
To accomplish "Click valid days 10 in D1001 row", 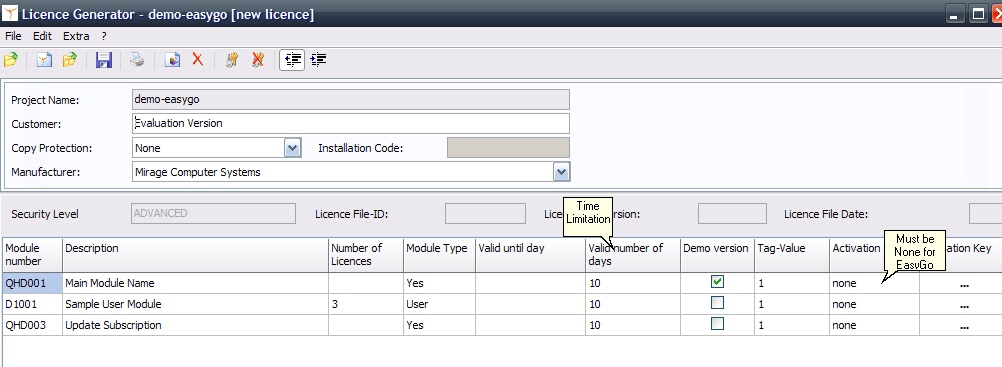I will point(633,304).
